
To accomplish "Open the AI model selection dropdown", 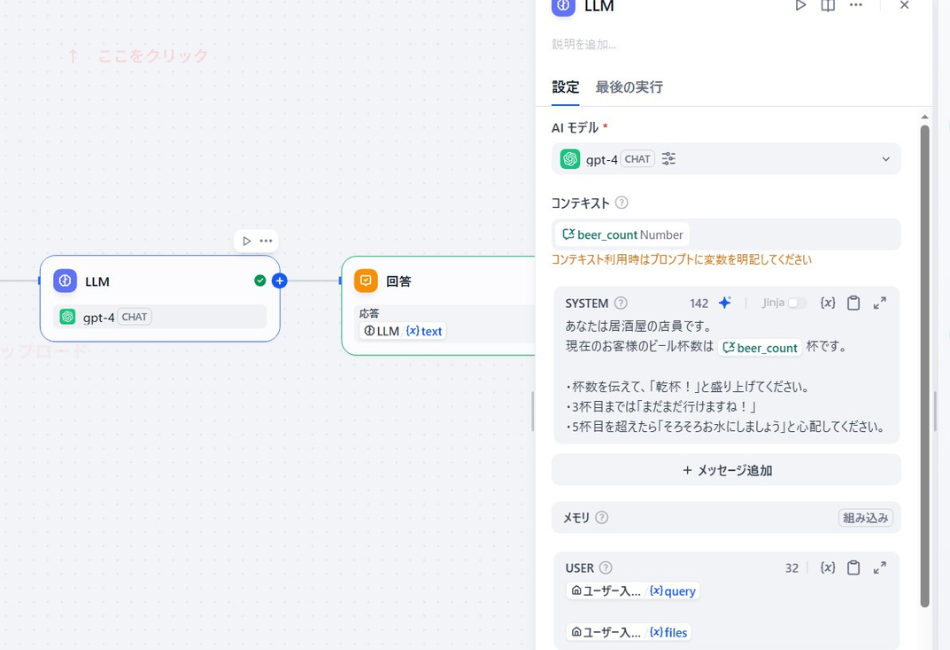I will [x=886, y=158].
